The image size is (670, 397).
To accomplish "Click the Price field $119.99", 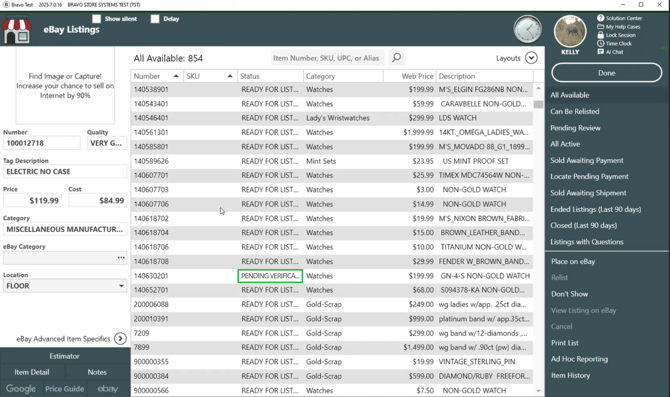I will pyautogui.click(x=32, y=200).
